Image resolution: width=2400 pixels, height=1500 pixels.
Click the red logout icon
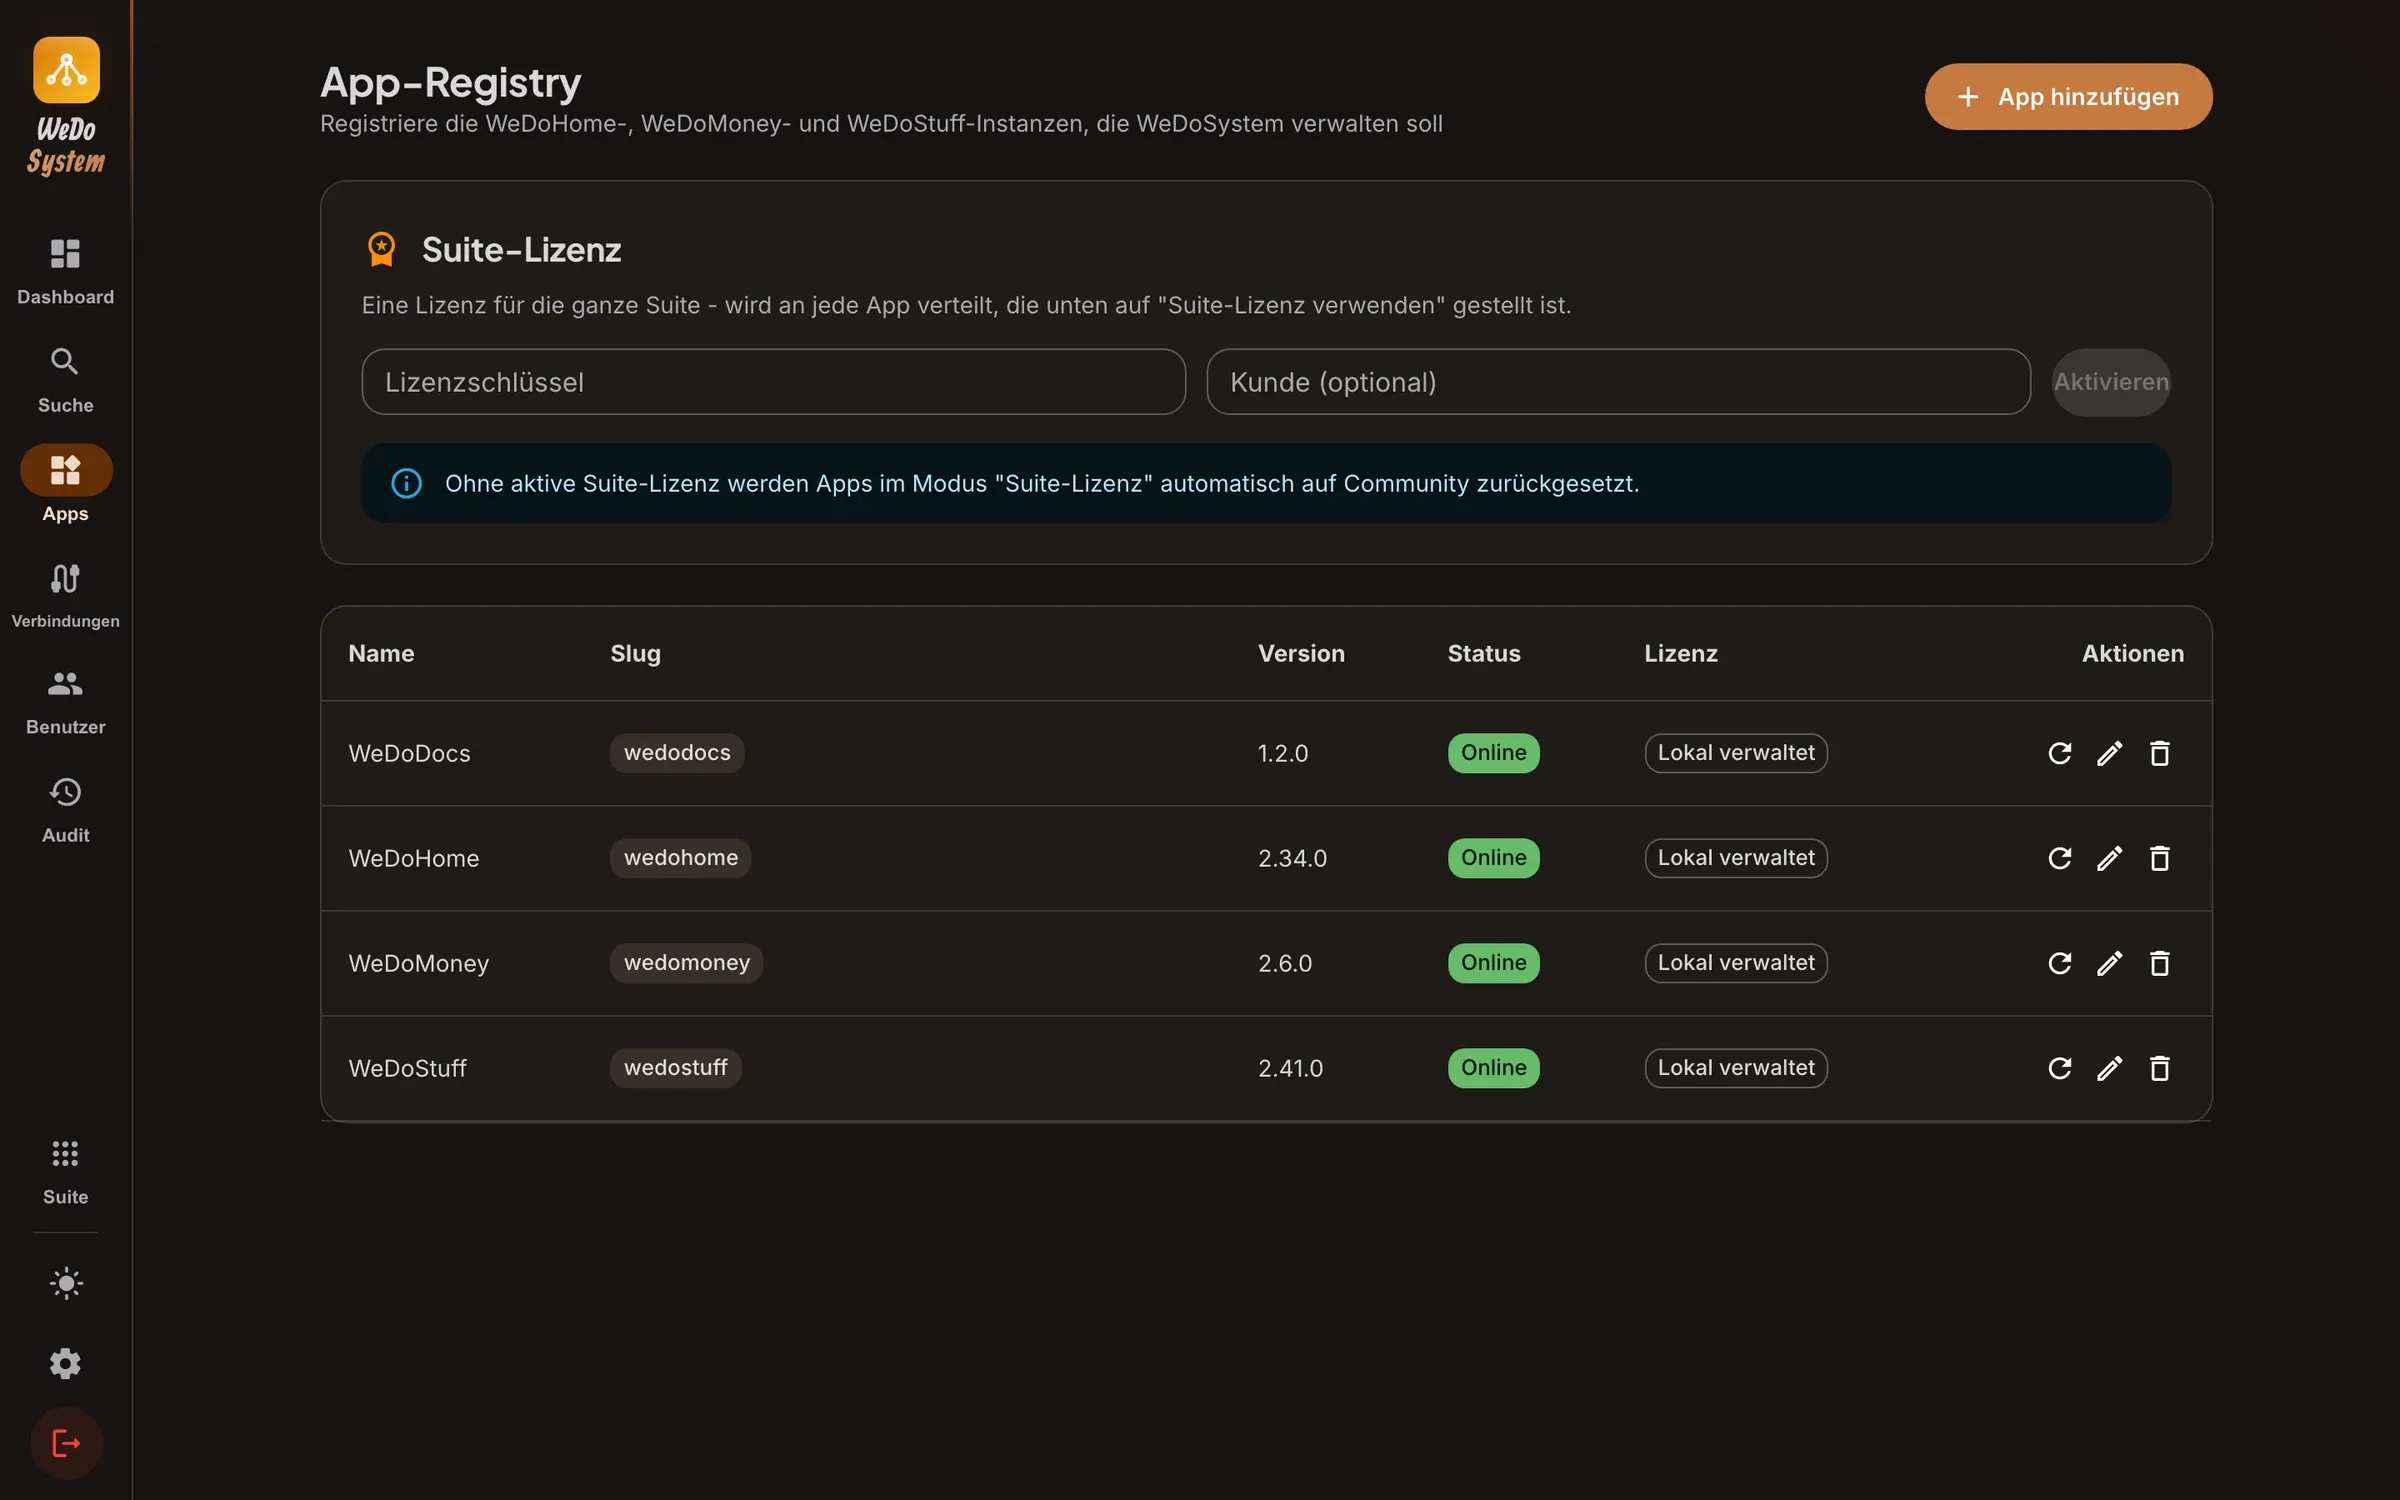coord(66,1444)
